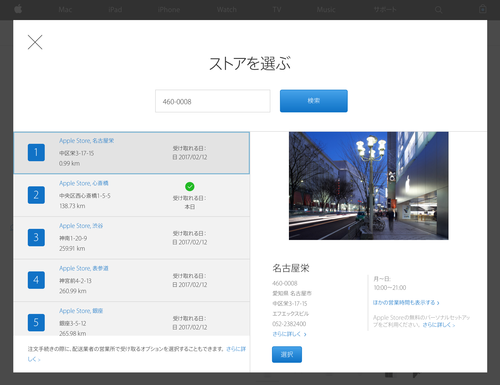Viewport: 500px width, 385px height.
Task: Open Apple Store 名古屋栄 link
Action: coord(87,141)
